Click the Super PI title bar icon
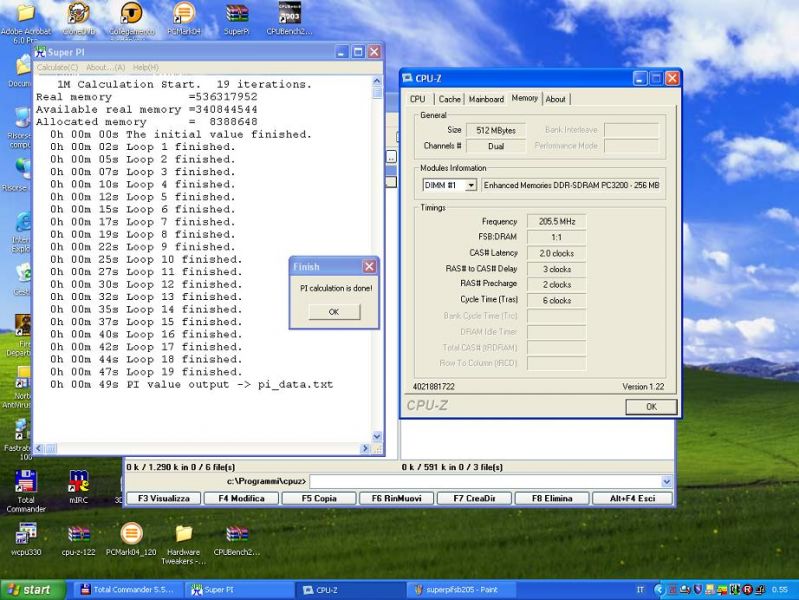This screenshot has width=799, height=600. [x=40, y=52]
